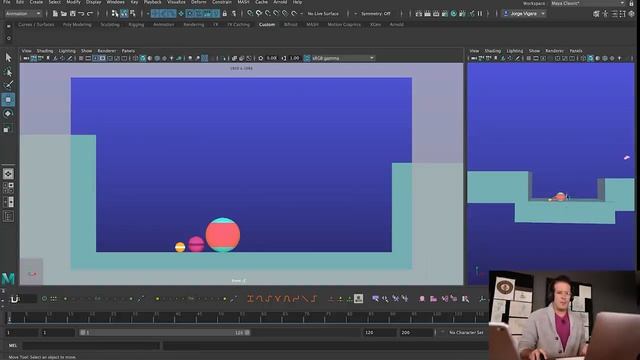640x360 pixels.
Task: Select the Scale tool in toolbox
Action: (7, 129)
